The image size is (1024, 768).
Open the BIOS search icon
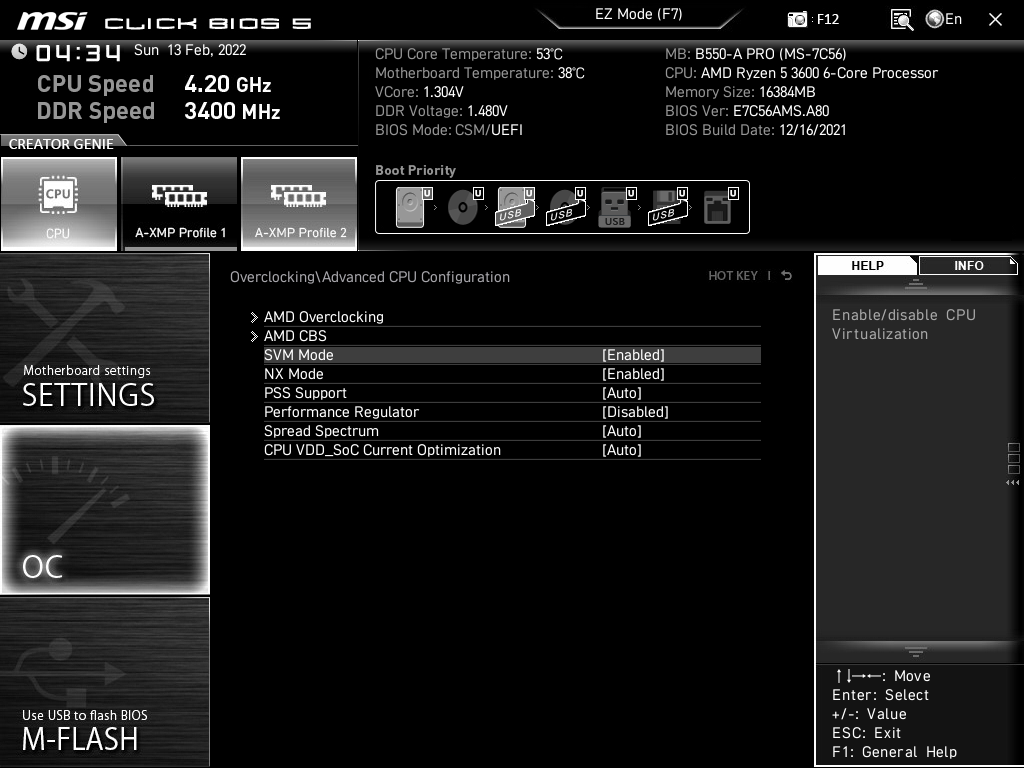tap(901, 19)
